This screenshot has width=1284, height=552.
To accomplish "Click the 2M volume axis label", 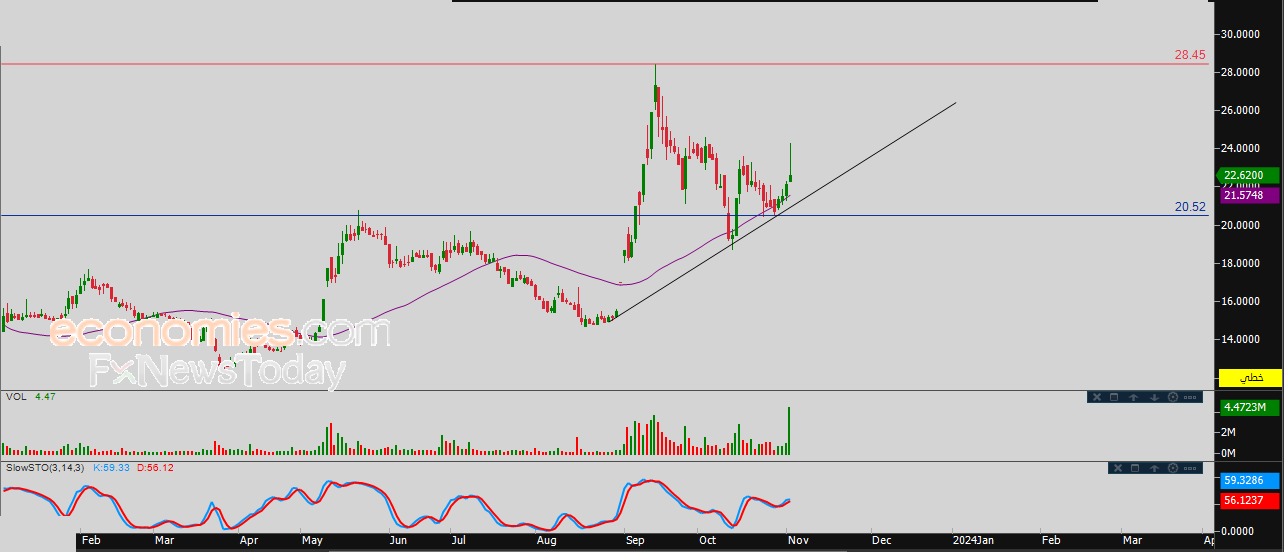I will 1229,432.
